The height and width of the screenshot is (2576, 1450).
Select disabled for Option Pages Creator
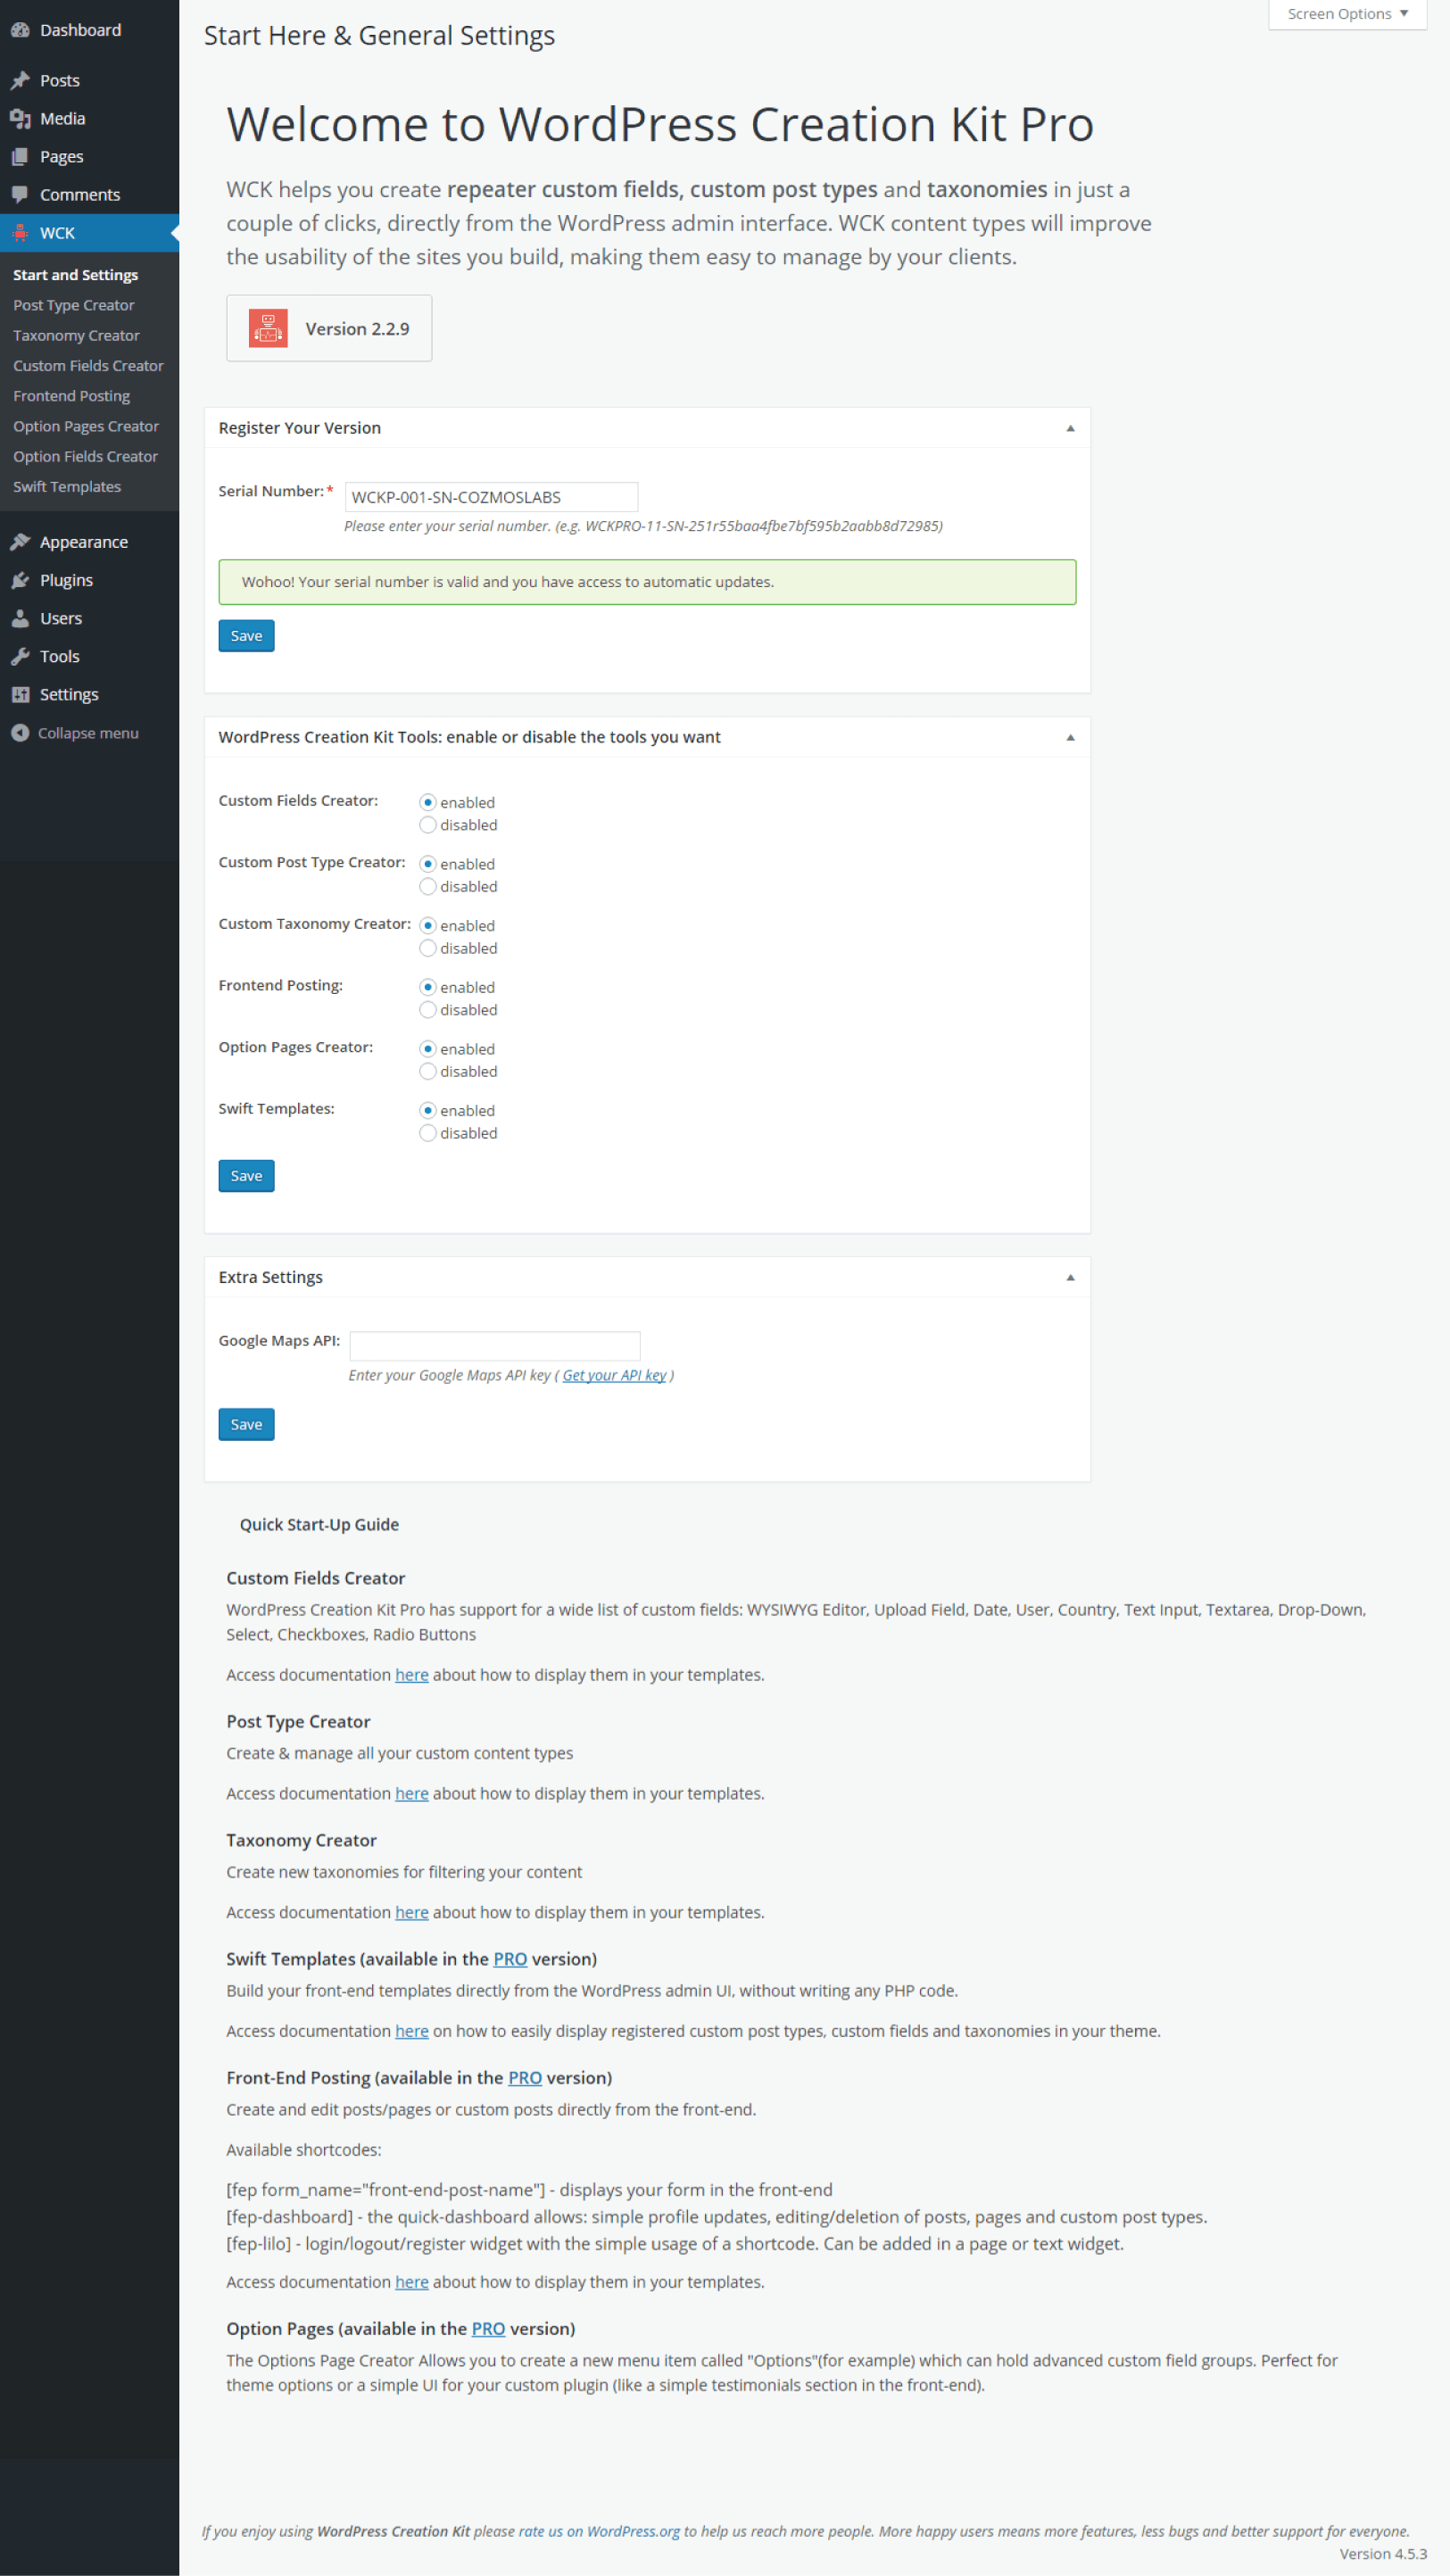(x=428, y=1071)
